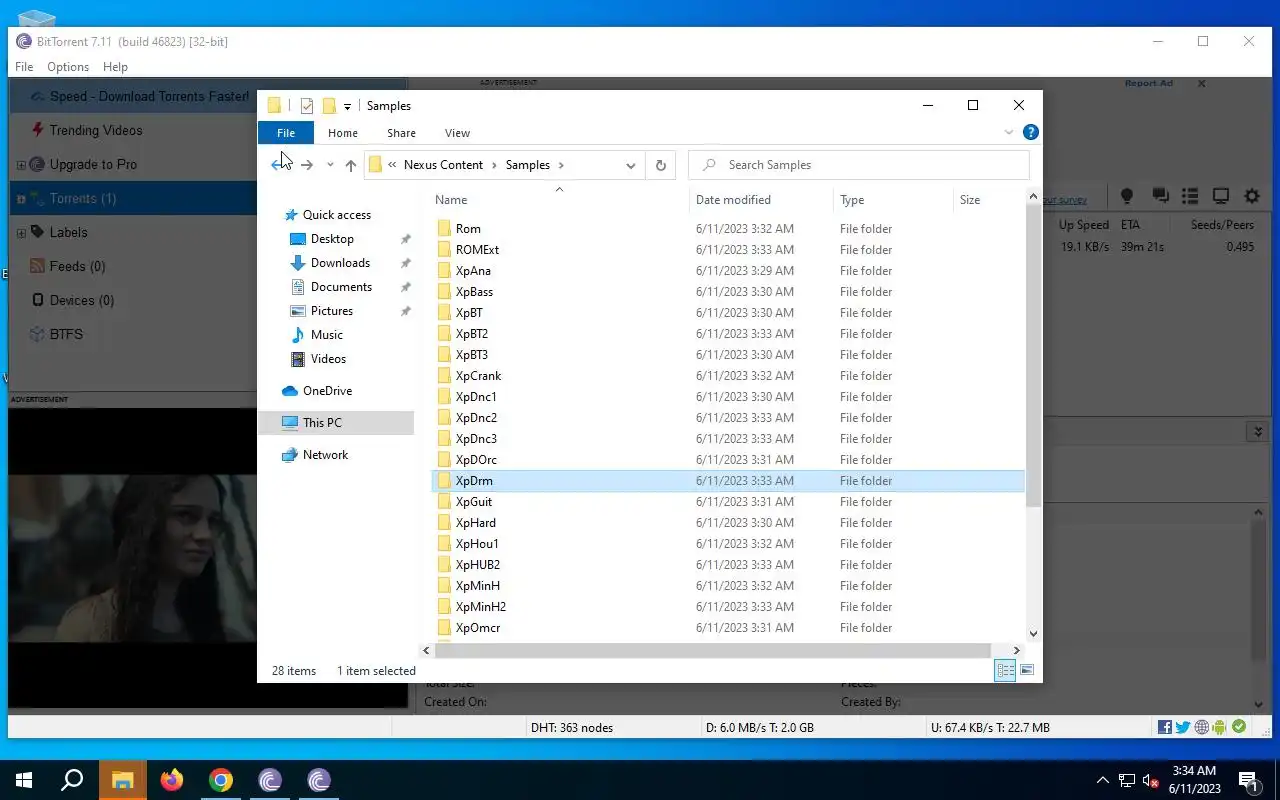The height and width of the screenshot is (800, 1280).
Task: Expand the Labels node in BitTorrent sidebar
Action: [21, 233]
